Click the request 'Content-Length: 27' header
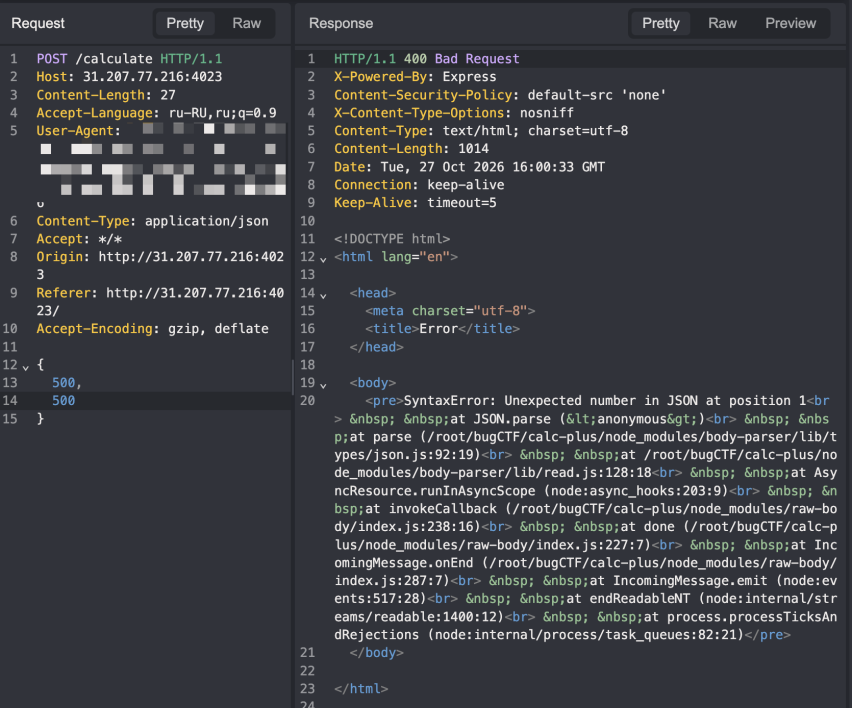 [x=106, y=95]
